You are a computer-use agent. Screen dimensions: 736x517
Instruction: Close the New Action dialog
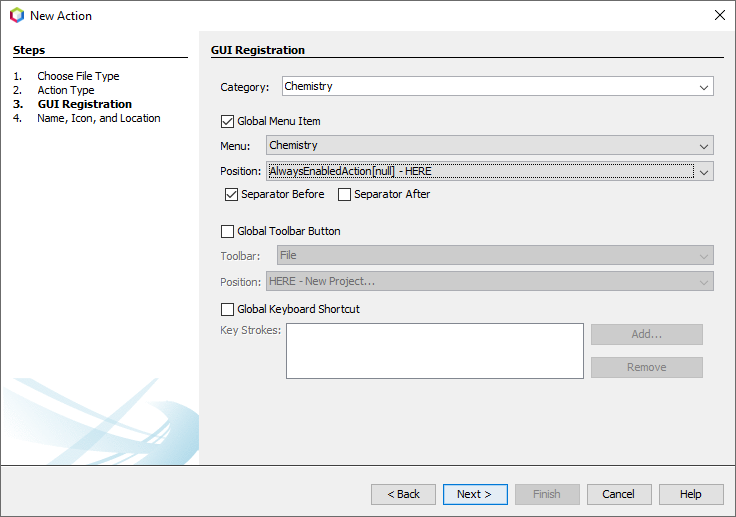point(719,15)
